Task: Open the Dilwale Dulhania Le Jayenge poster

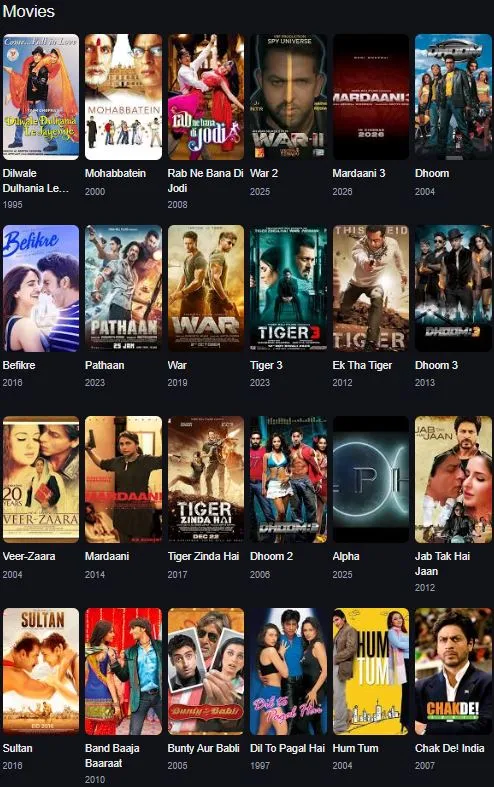Action: coord(41,97)
